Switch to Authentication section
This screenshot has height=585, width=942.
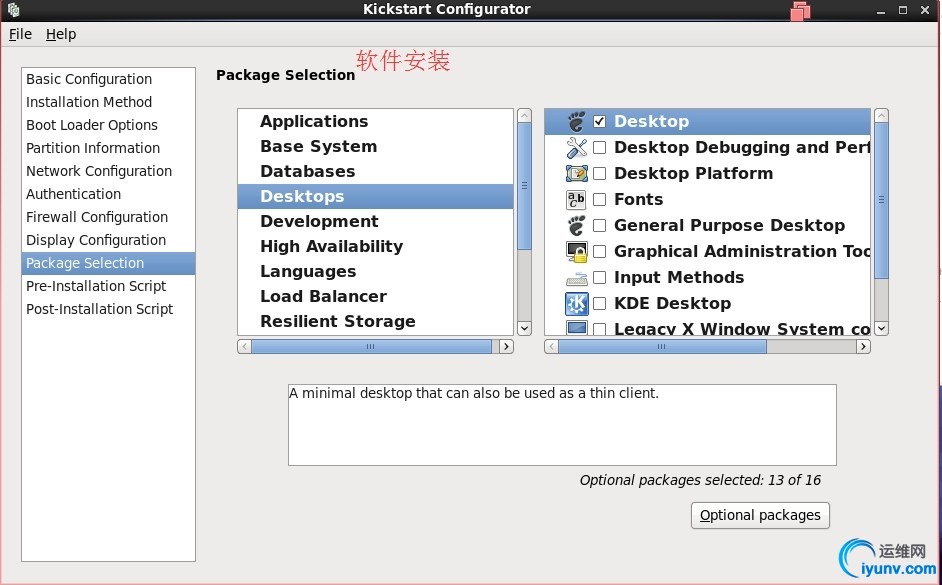pos(108,194)
